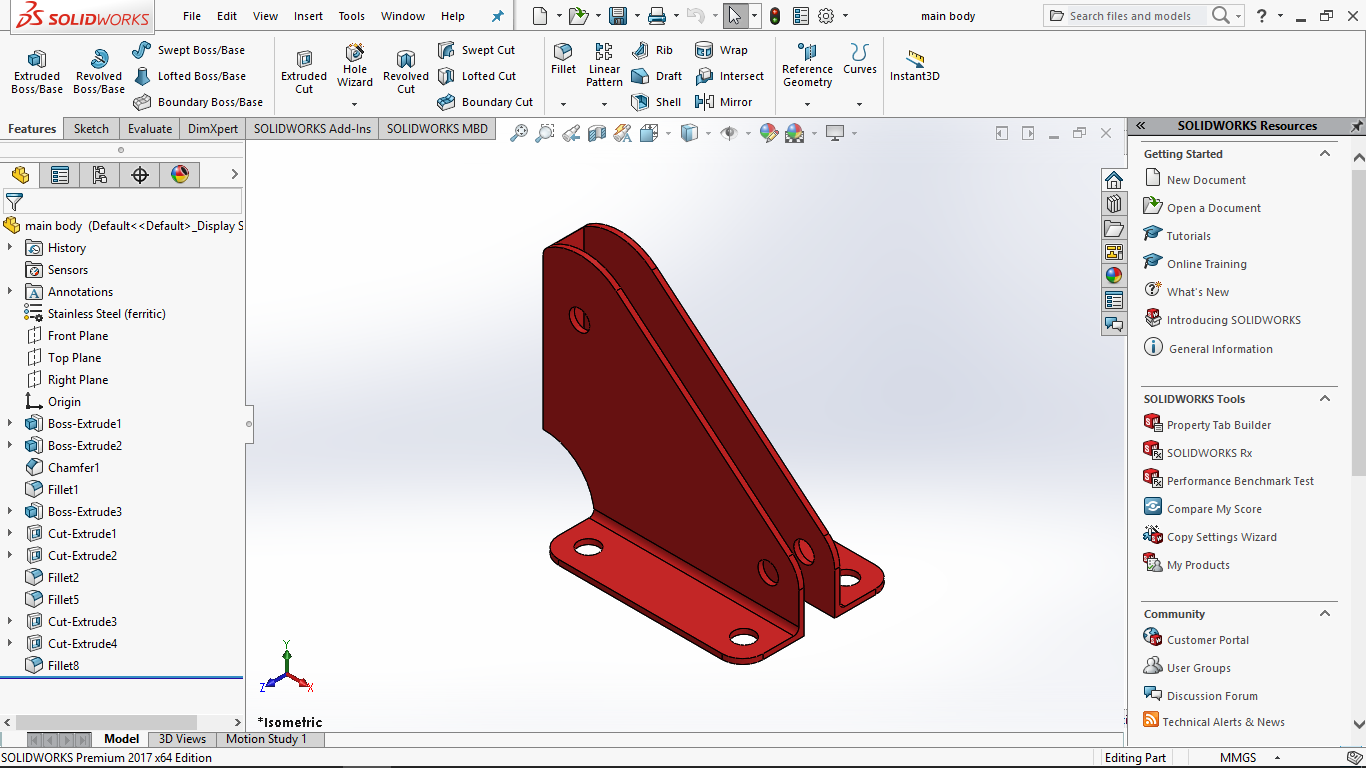Open the FeatureManager design tree tab
The height and width of the screenshot is (768, 1366).
(x=20, y=175)
